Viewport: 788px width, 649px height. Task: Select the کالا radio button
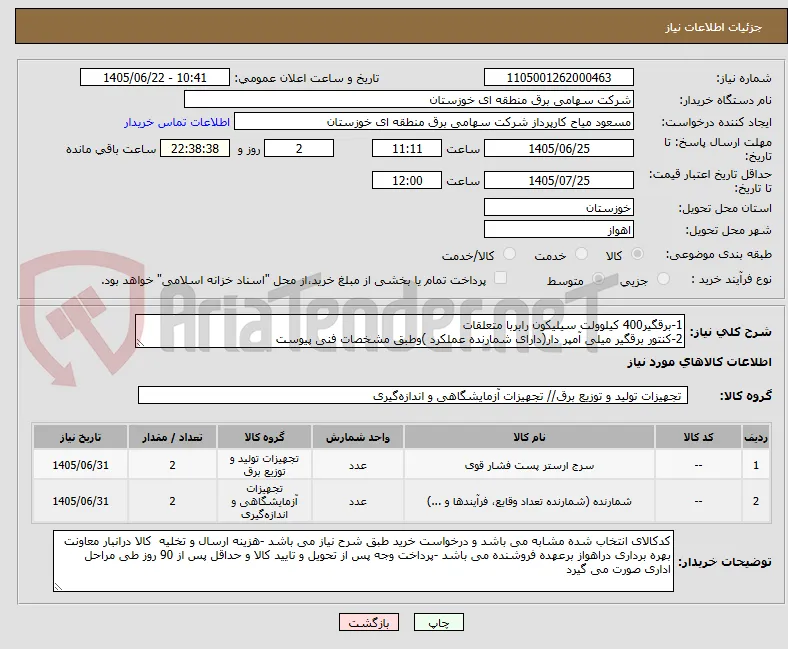coord(637,254)
